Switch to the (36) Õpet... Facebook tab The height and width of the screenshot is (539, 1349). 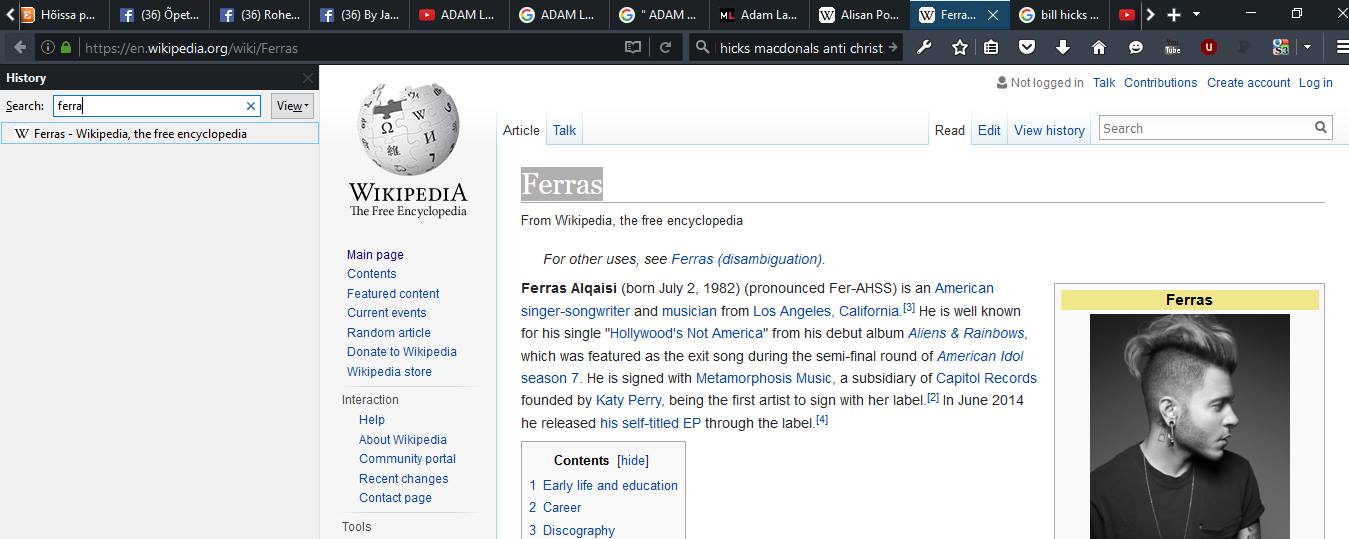pyautogui.click(x=160, y=15)
